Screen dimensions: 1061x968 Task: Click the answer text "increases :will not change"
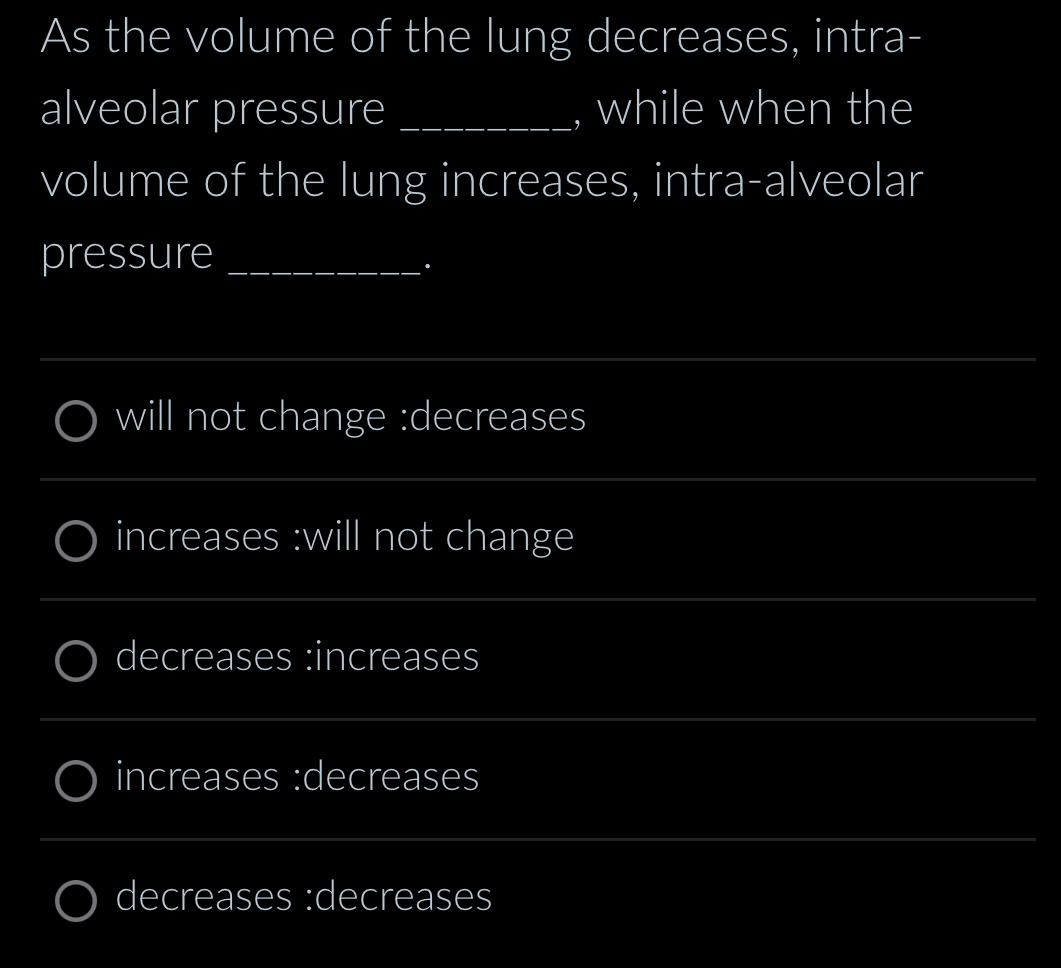344,538
